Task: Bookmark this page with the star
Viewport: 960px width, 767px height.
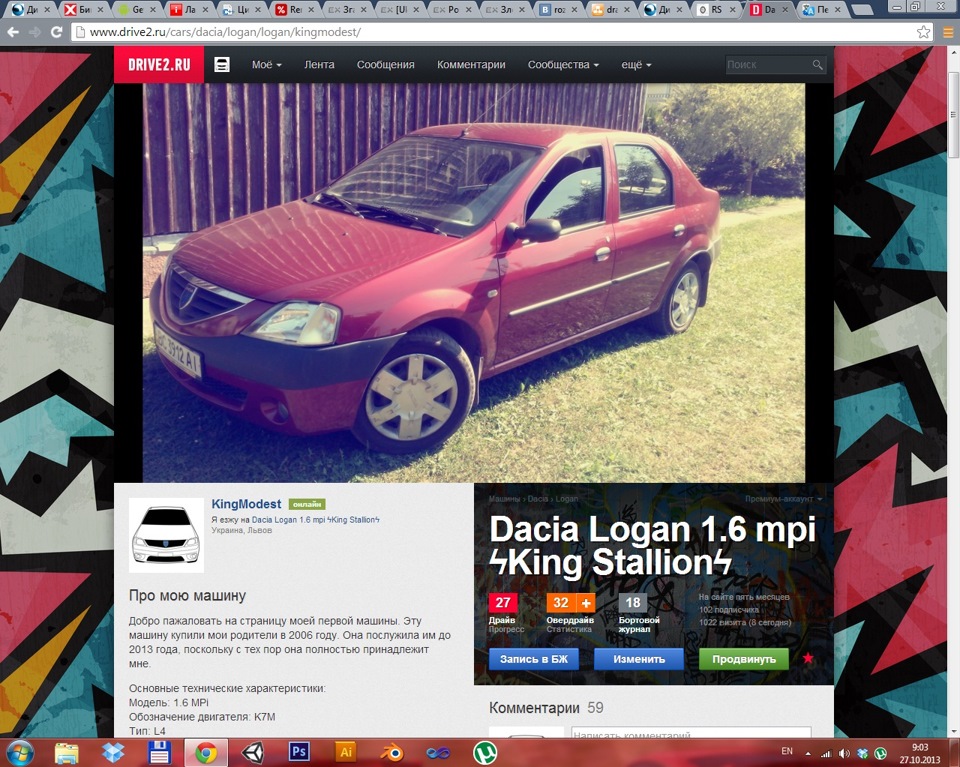Action: [923, 32]
